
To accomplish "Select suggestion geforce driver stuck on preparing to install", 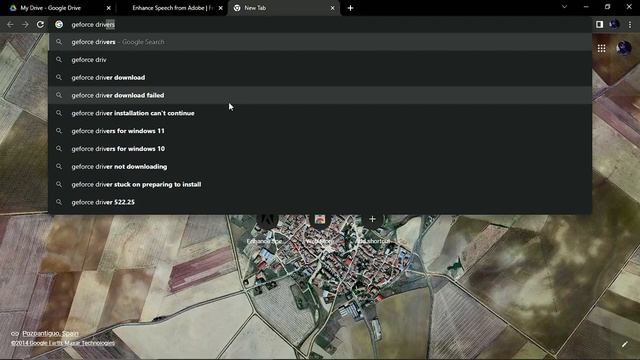I will (x=320, y=184).
